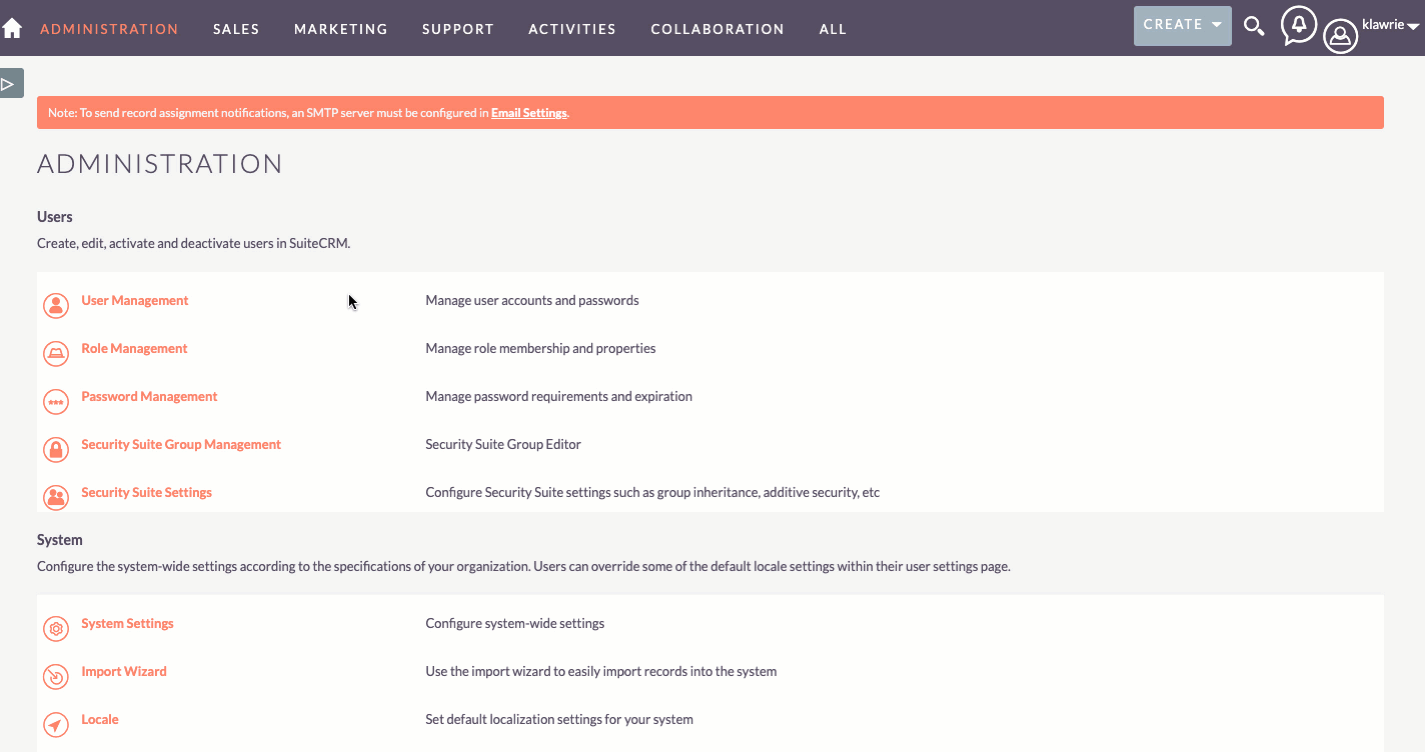Viewport: 1425px width, 752px height.
Task: Click 'Manage role membership and properties' text
Action: [541, 348]
